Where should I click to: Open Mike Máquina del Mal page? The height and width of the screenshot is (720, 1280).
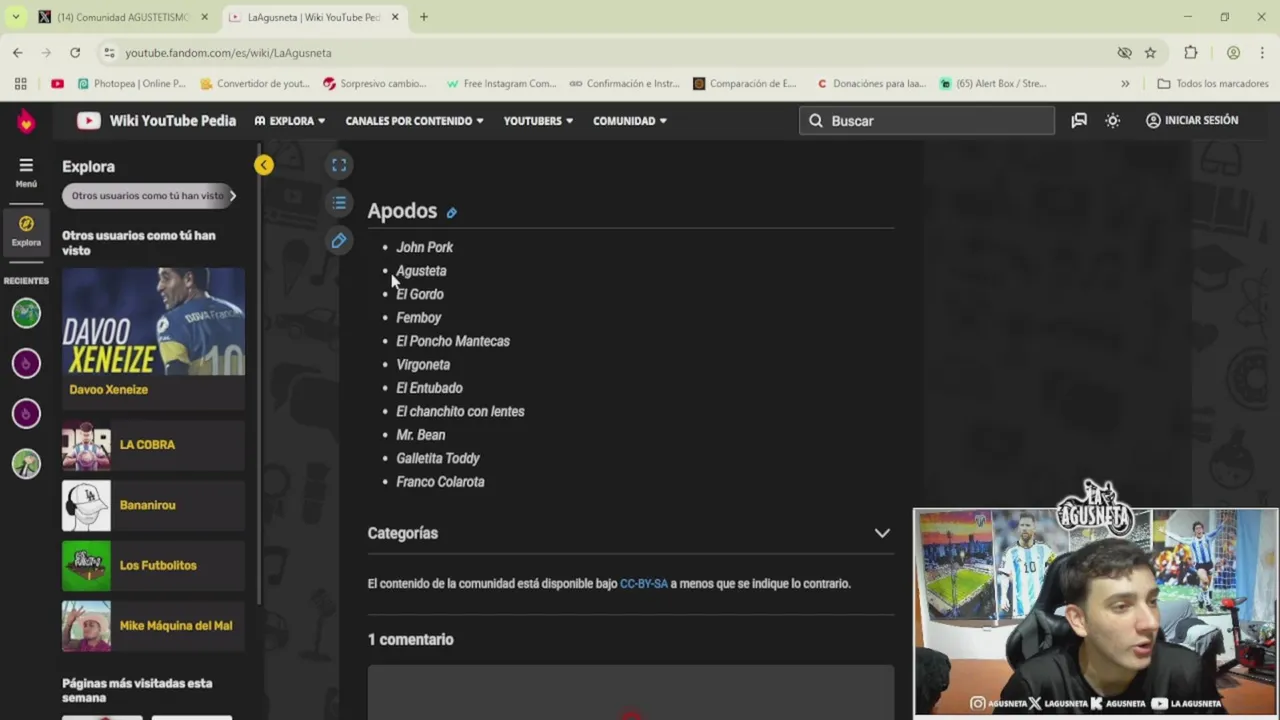[153, 626]
